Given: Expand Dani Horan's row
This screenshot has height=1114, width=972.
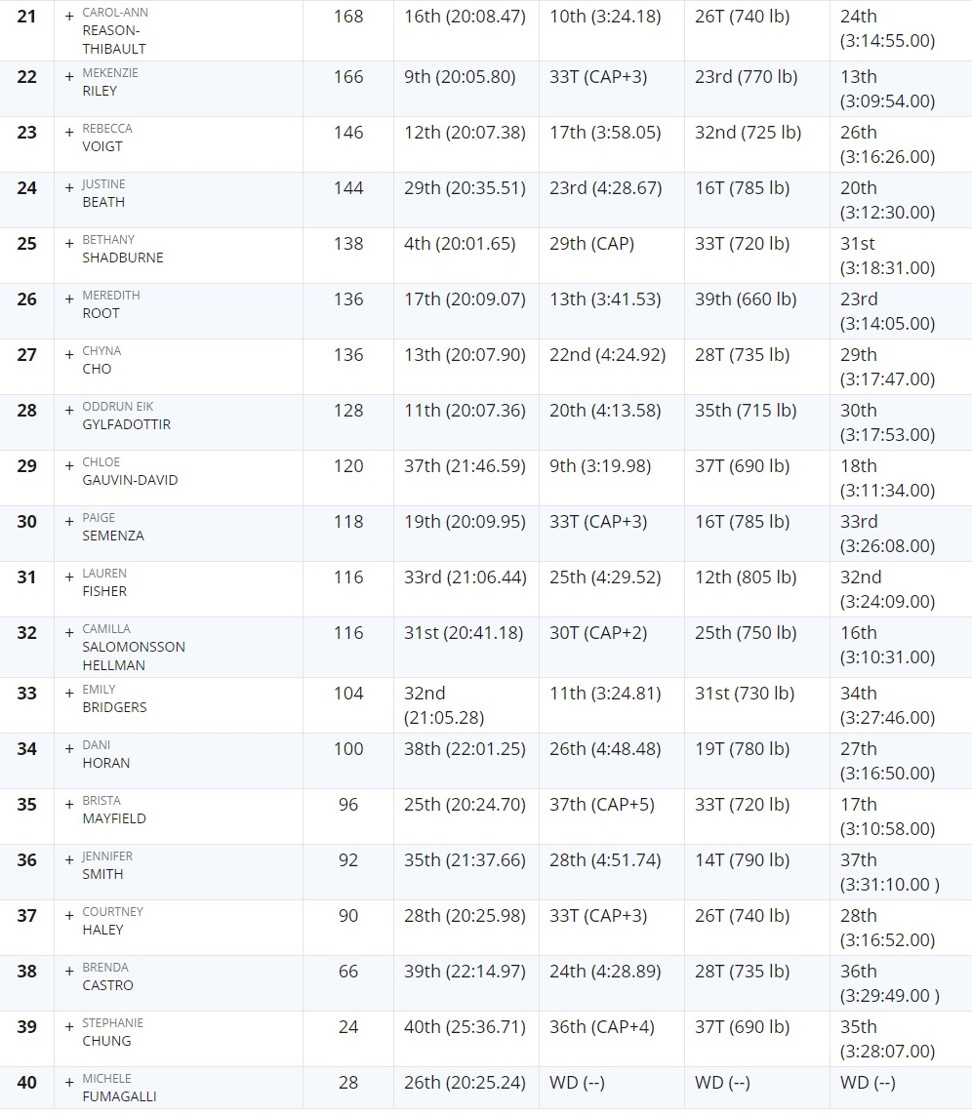Looking at the screenshot, I should 69,748.
